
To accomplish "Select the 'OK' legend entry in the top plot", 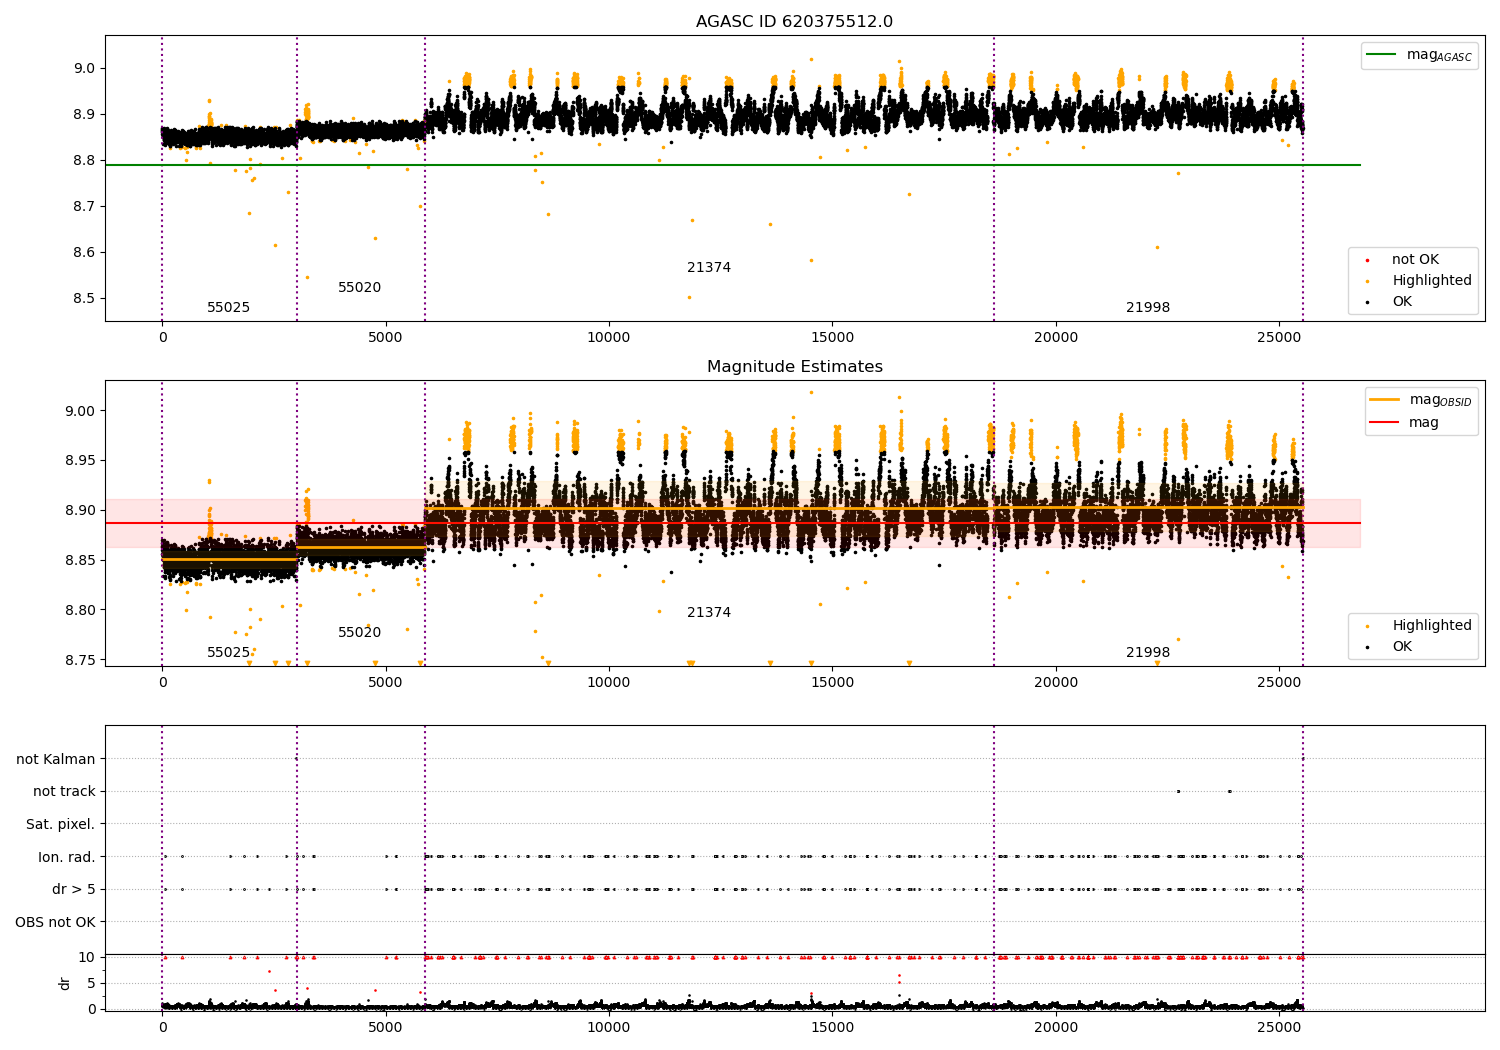I will coord(1402,302).
